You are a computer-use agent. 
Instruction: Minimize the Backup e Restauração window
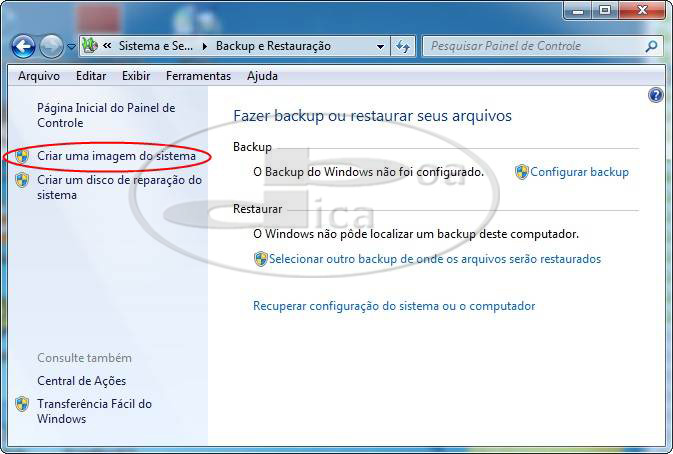point(578,10)
